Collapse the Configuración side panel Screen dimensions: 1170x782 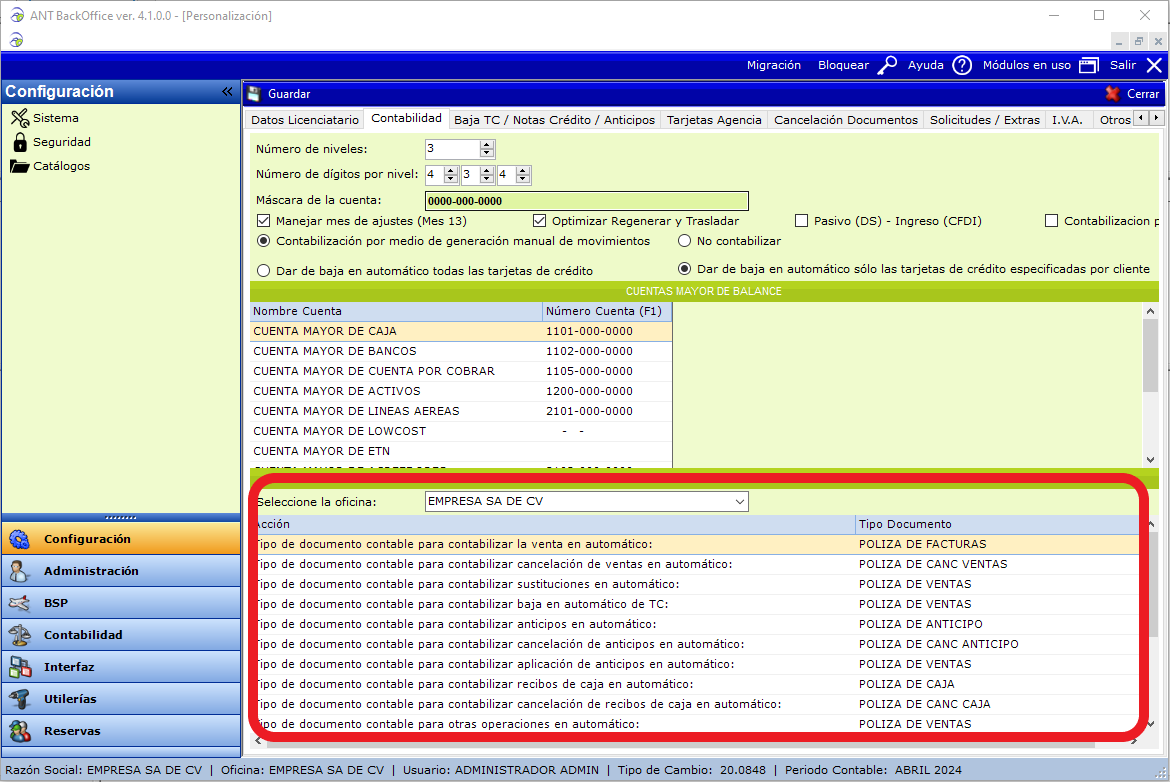228,92
